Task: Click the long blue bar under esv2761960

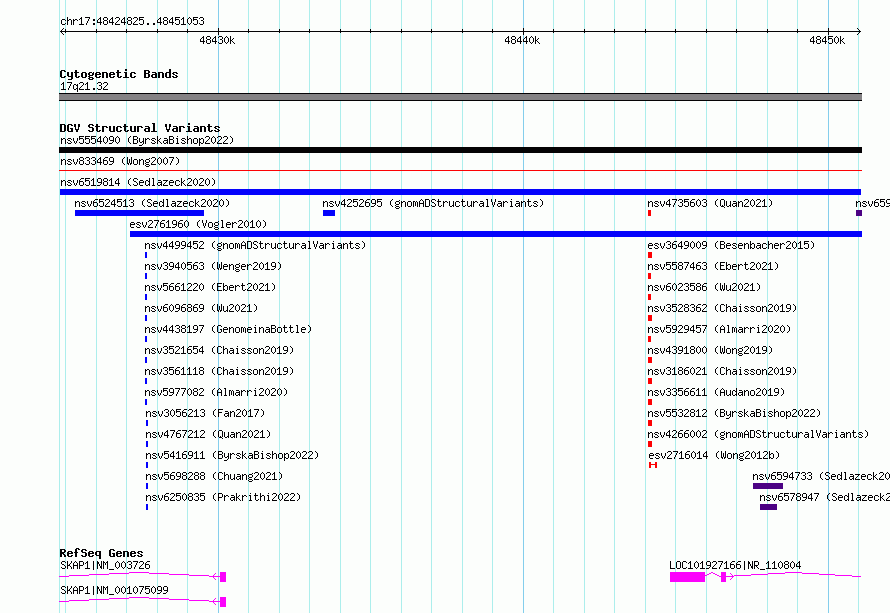Action: click(496, 234)
